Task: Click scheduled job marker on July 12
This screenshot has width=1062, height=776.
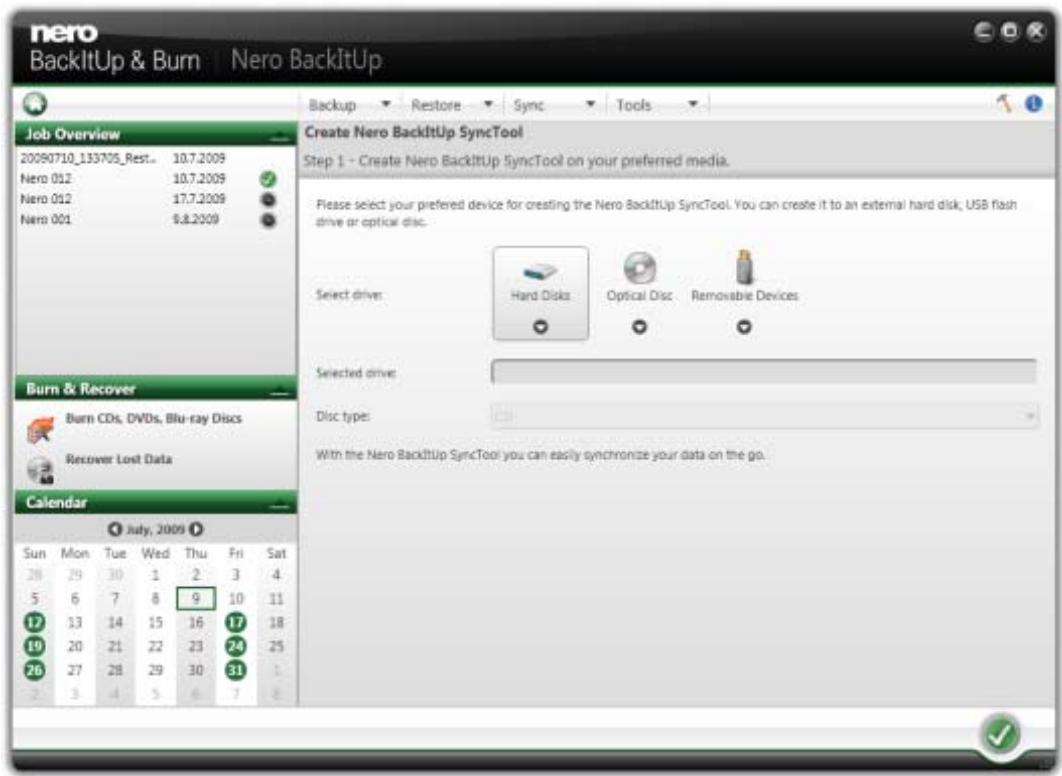Action: pyautogui.click(x=35, y=622)
